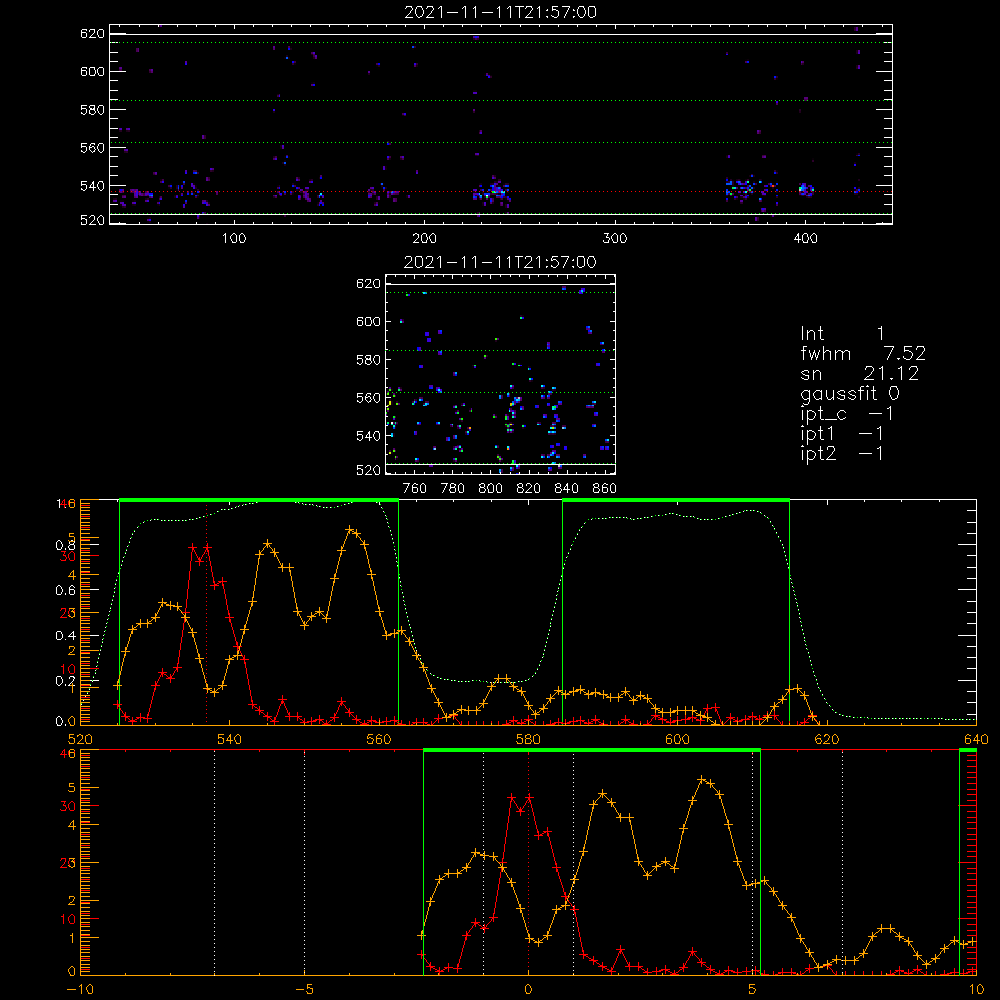Click the 'Int 1' readout
The height and width of the screenshot is (1000, 1000).
(842, 334)
